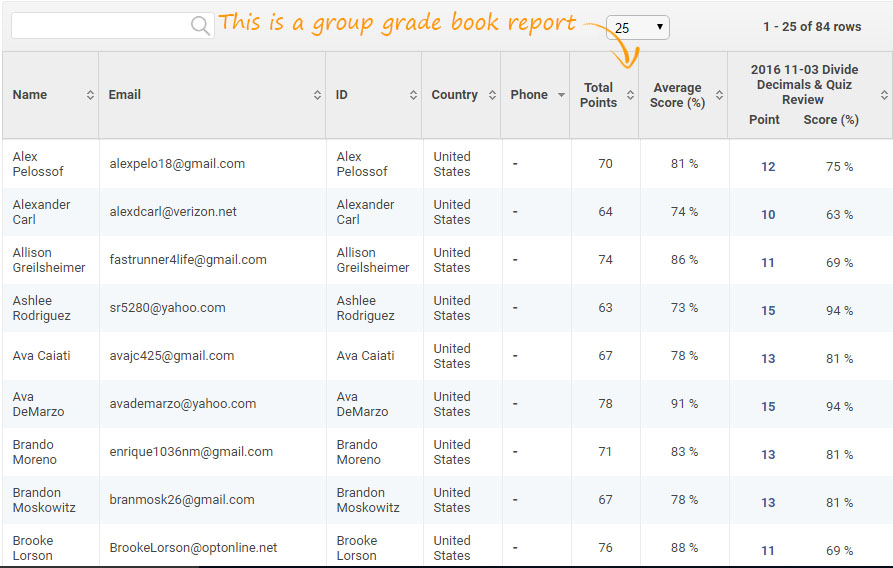
Task: Click Alex Pelossof's quiz point 12
Action: pyautogui.click(x=768, y=167)
